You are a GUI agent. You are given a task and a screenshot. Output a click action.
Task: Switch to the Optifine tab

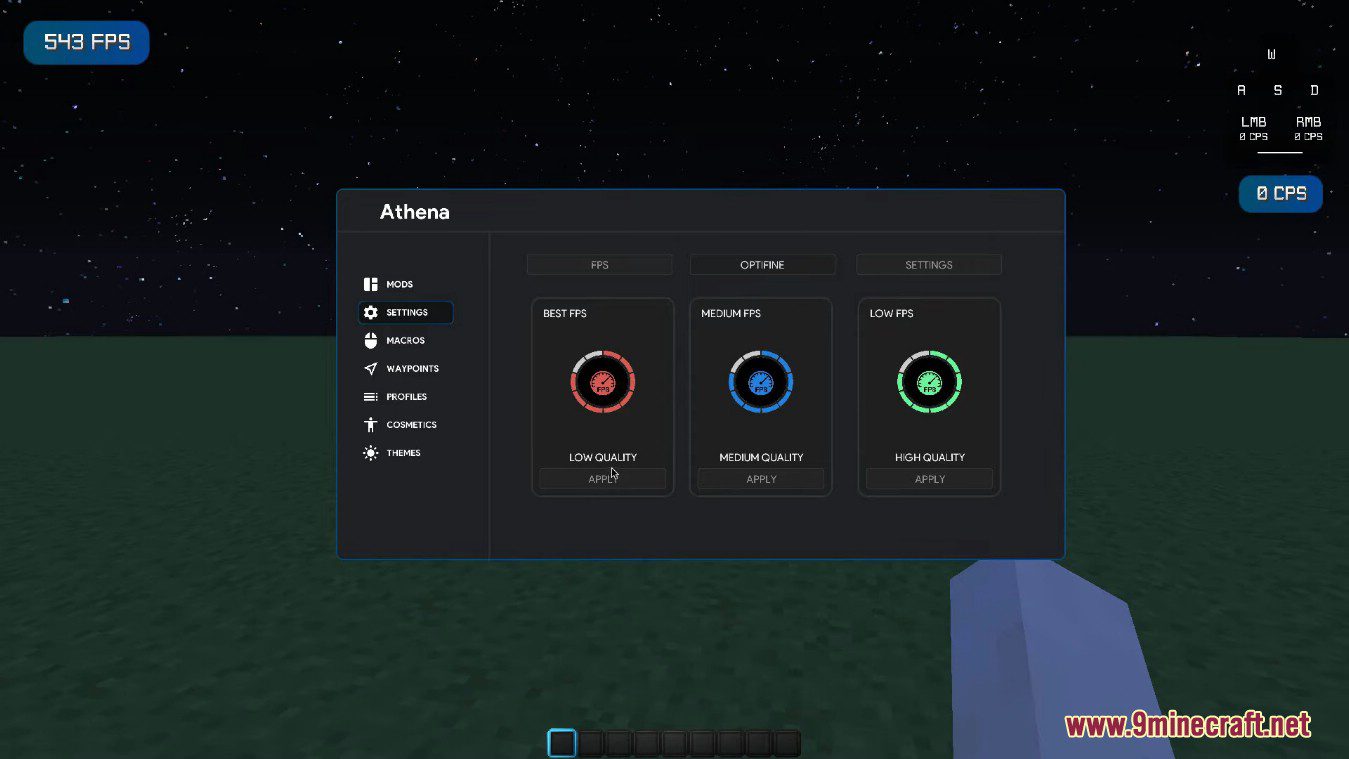(762, 265)
